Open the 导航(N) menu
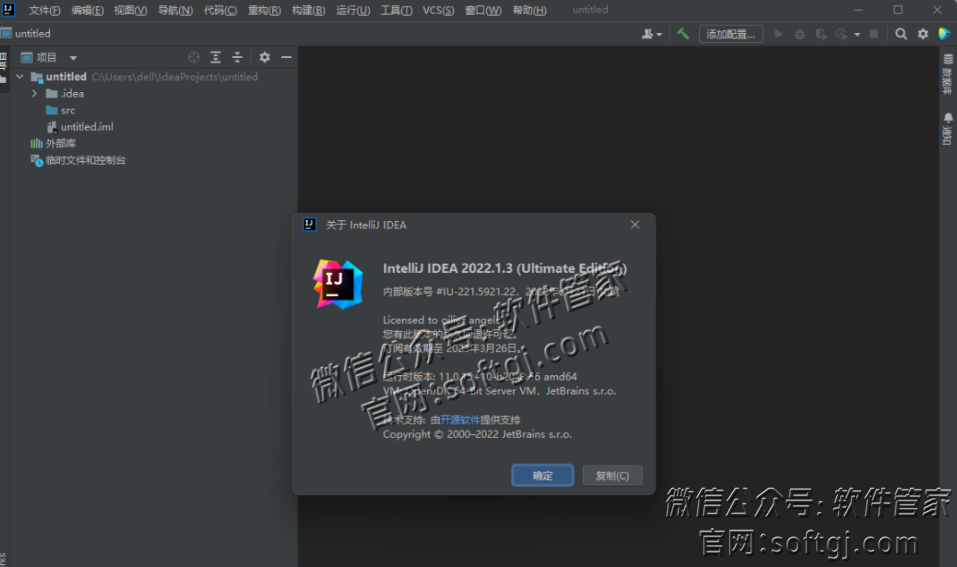Screen dimensions: 957x567 point(175,10)
